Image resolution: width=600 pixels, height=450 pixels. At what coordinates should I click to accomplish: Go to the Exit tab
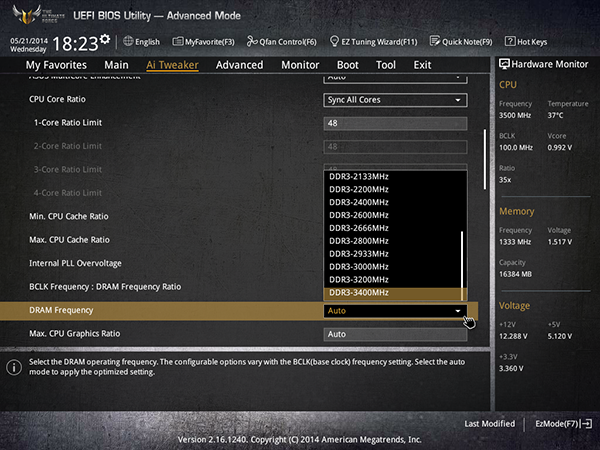point(422,65)
